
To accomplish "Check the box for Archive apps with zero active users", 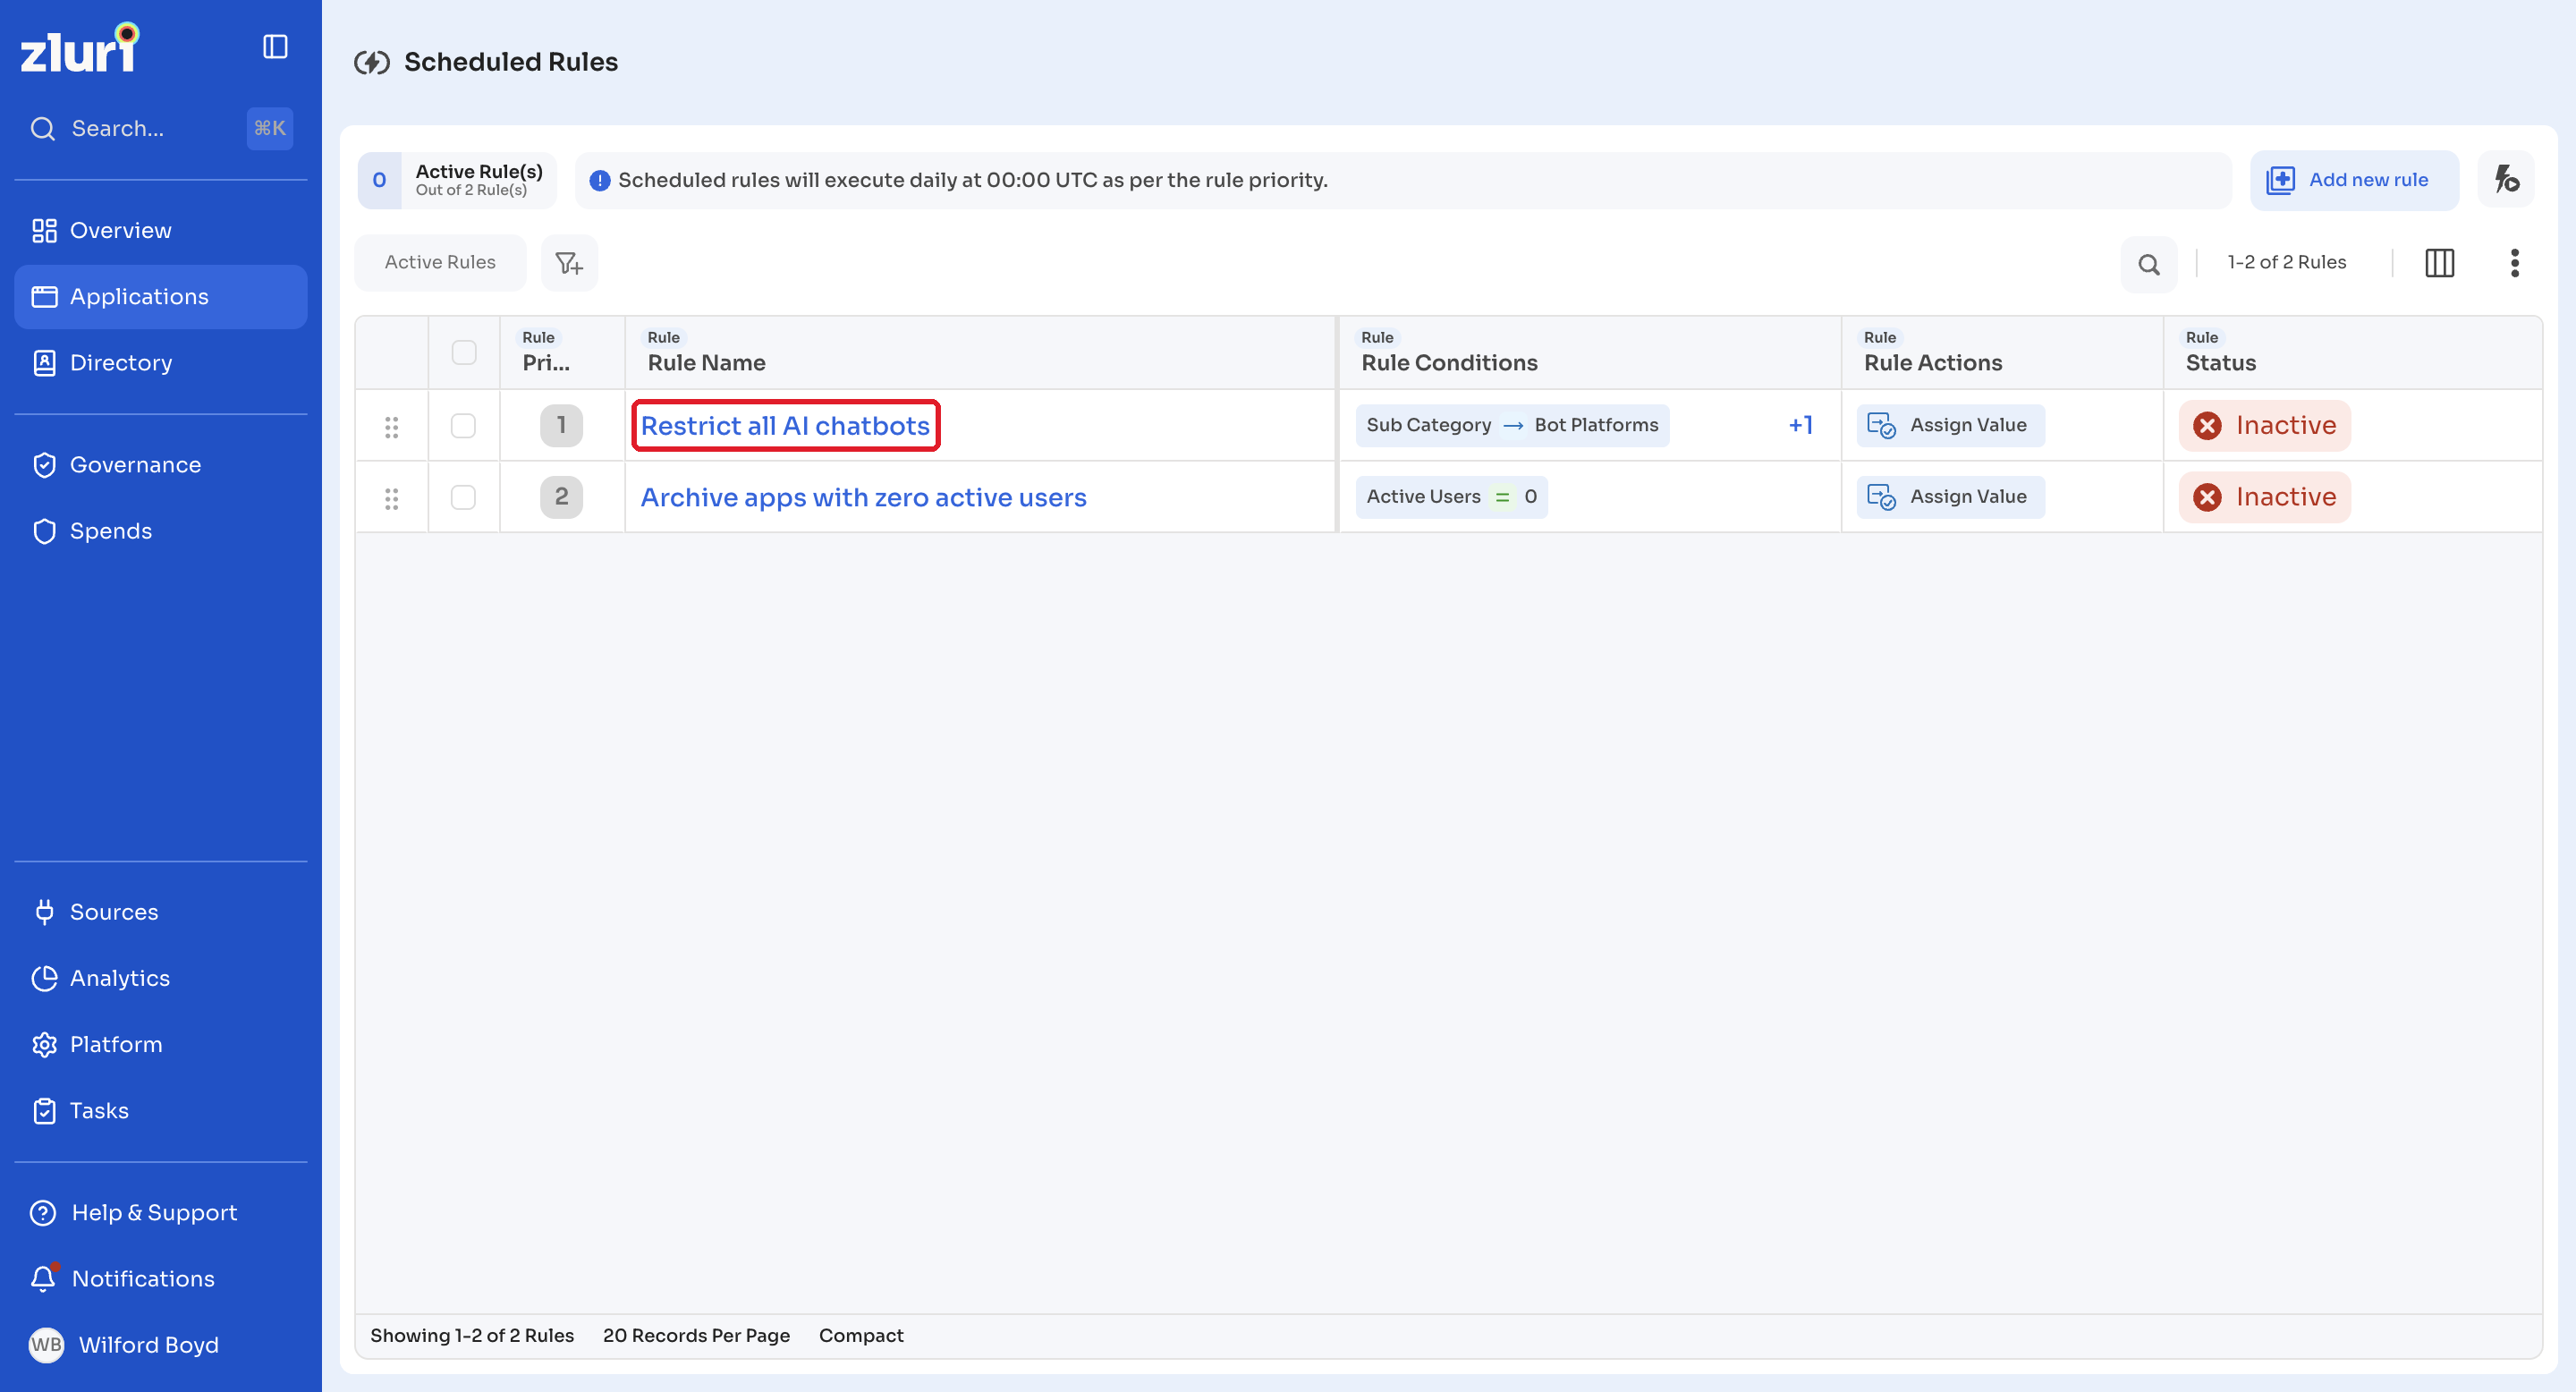I will click(463, 497).
